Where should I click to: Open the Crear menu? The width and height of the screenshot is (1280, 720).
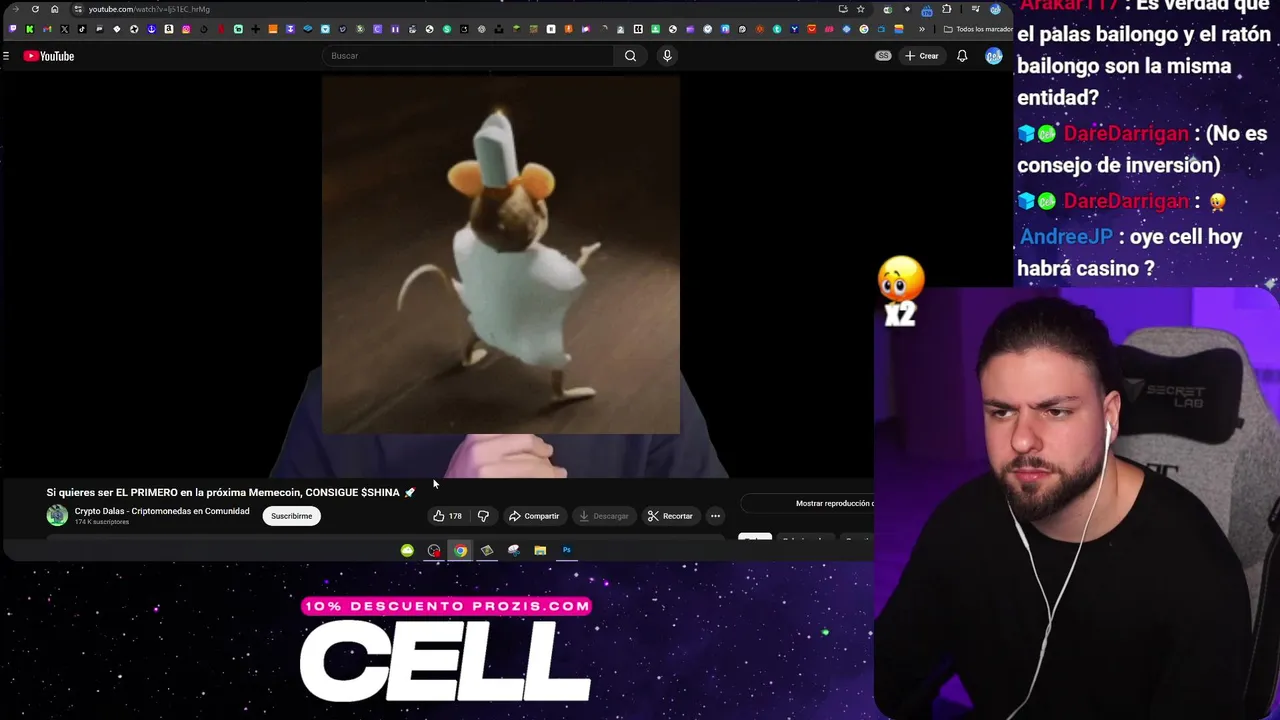pos(922,56)
